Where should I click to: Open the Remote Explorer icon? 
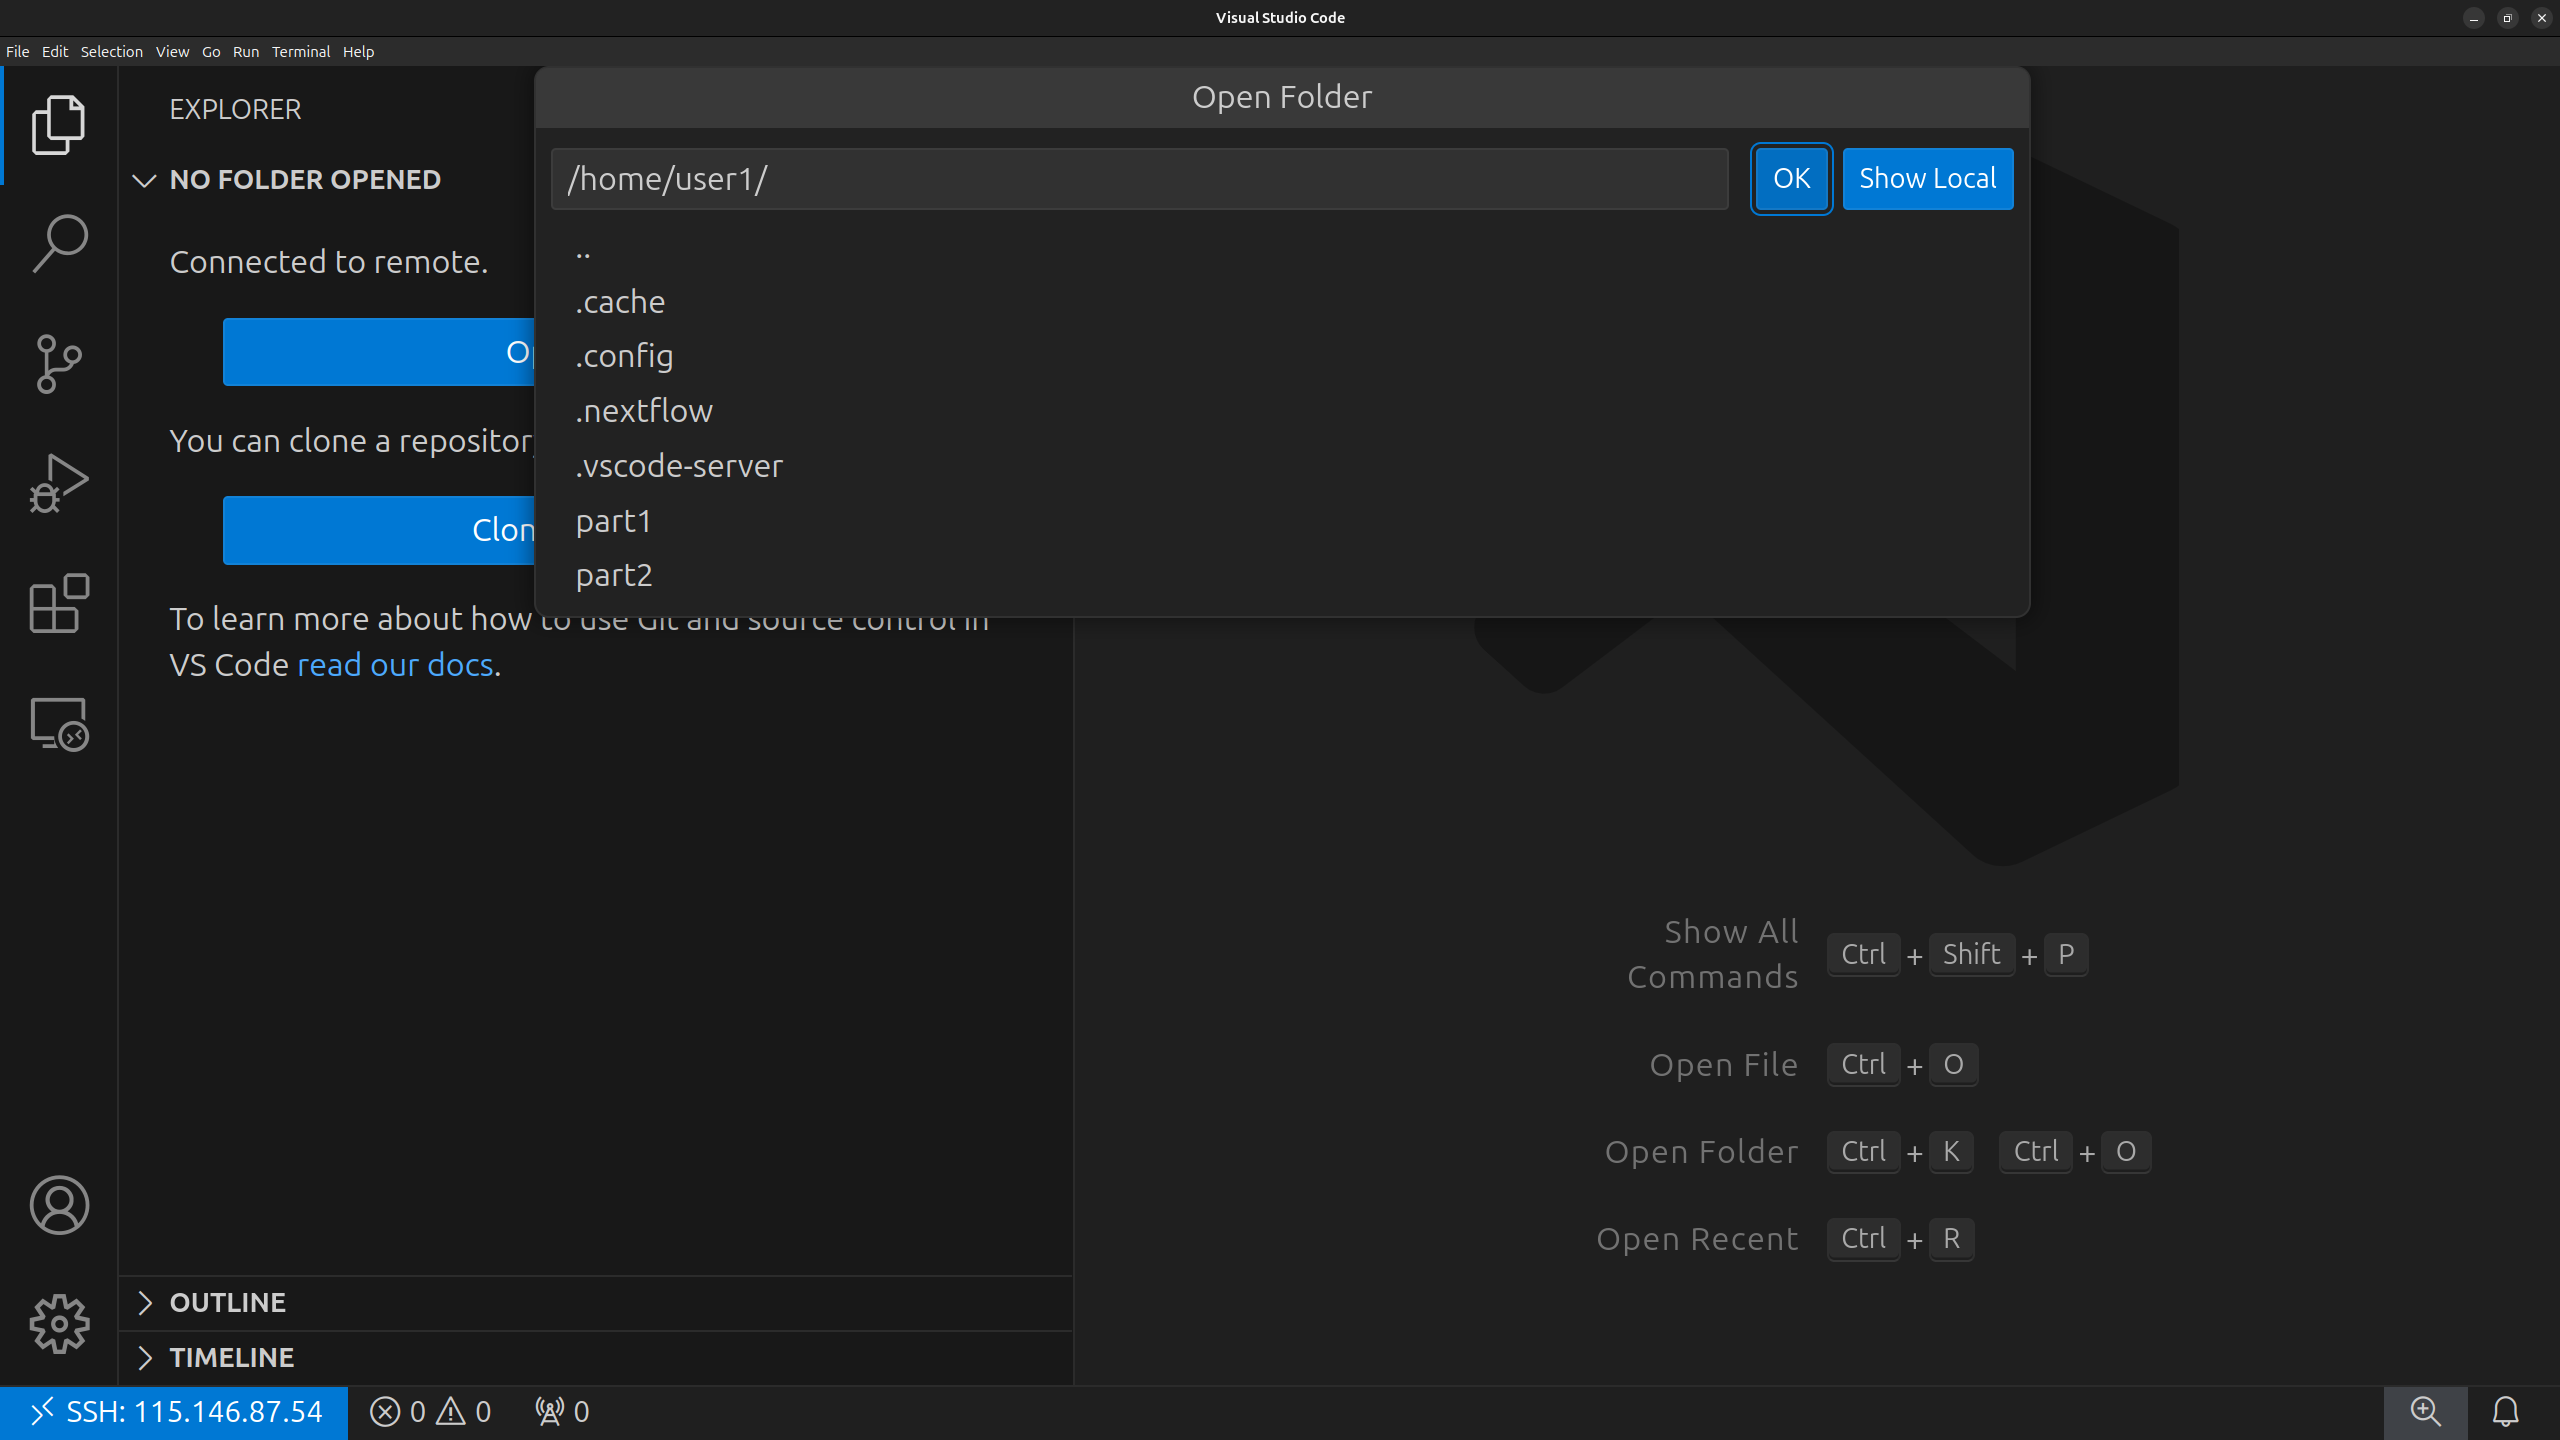[59, 724]
